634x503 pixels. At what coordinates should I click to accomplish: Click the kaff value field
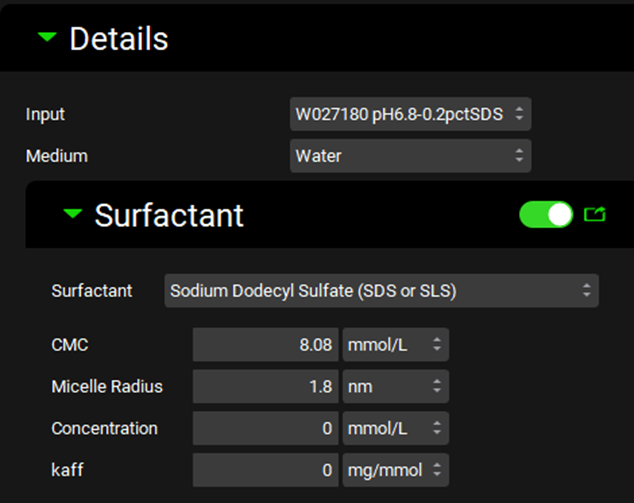pyautogui.click(x=266, y=469)
